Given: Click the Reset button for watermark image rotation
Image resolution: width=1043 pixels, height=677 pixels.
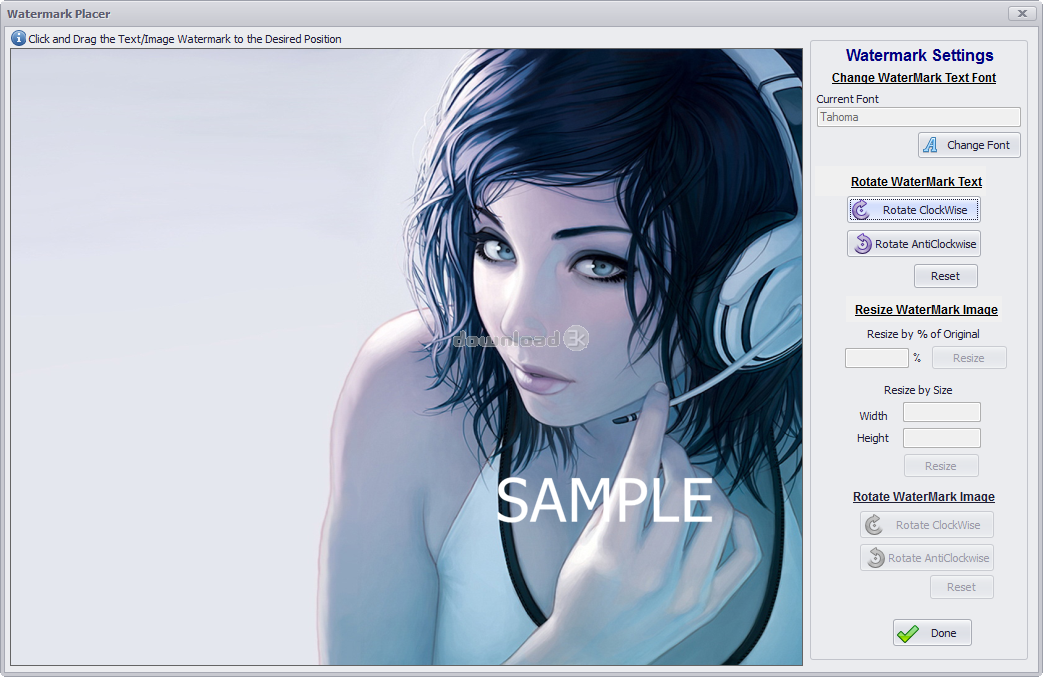Looking at the screenshot, I should 961,587.
